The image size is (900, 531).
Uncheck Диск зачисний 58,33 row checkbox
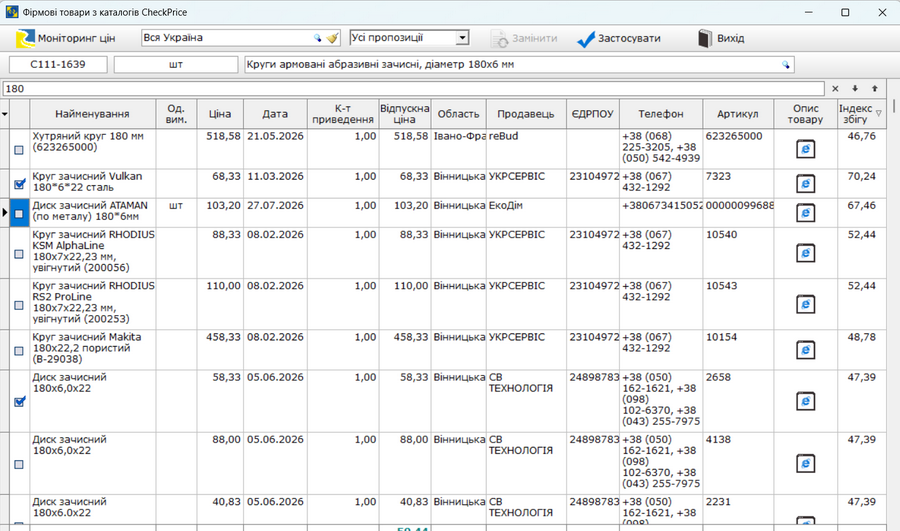(x=19, y=401)
